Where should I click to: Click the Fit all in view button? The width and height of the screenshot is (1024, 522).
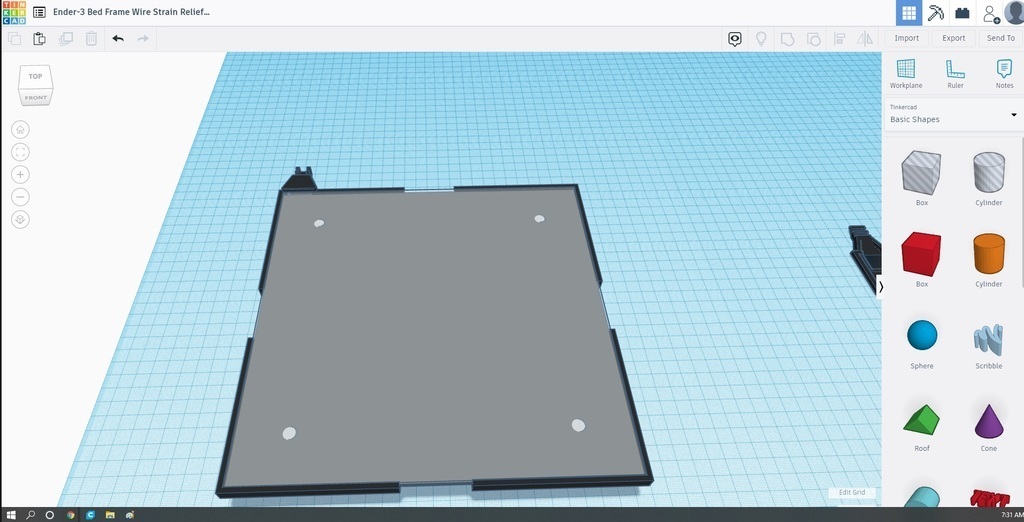point(20,152)
